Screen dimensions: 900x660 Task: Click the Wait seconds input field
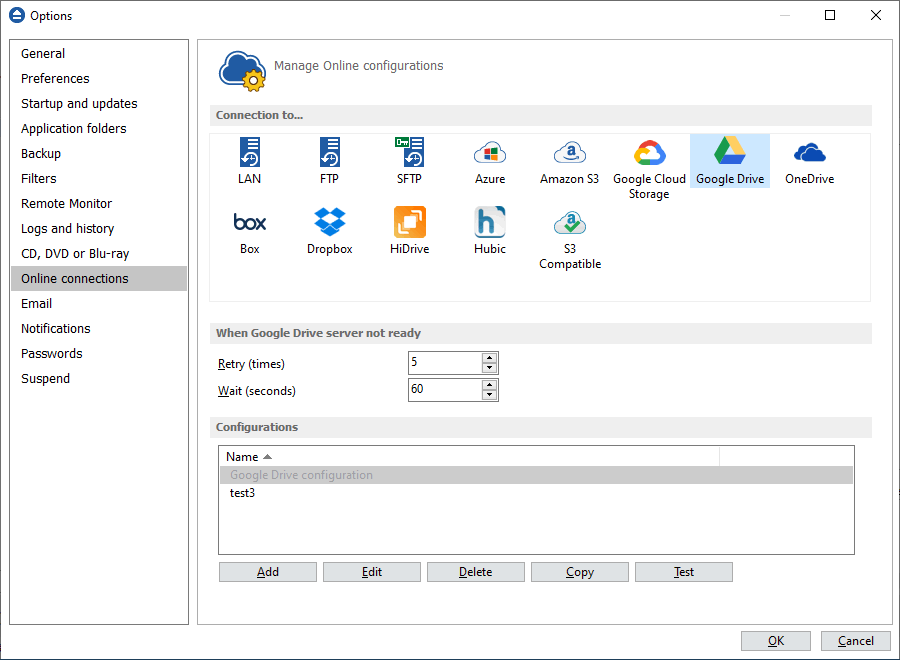tap(445, 390)
